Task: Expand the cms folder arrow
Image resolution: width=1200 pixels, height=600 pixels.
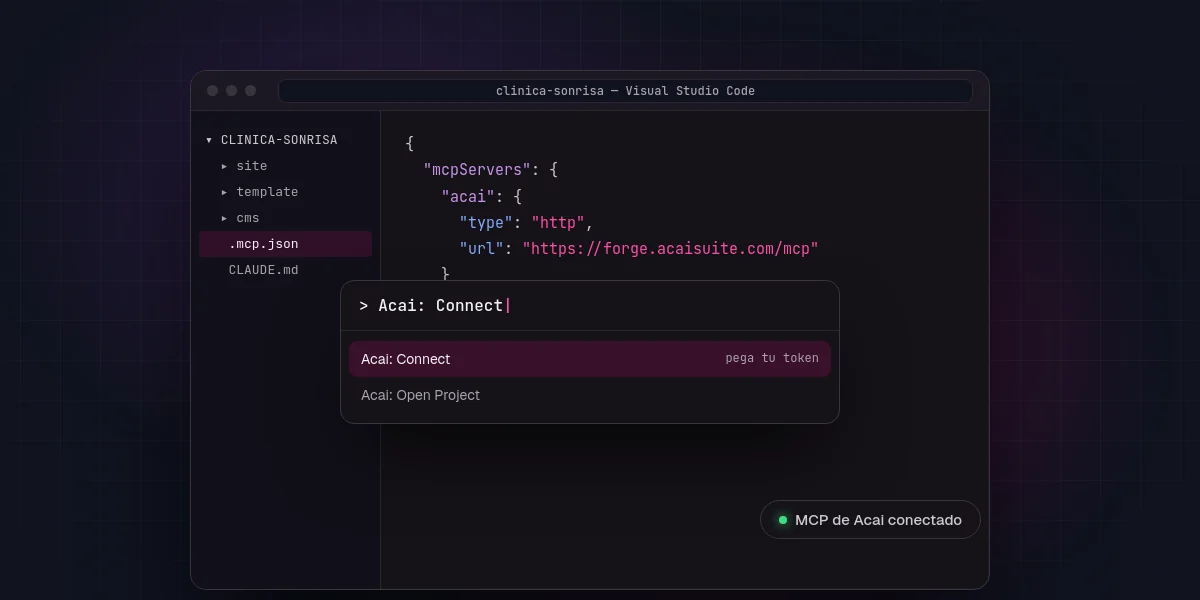Action: coord(224,218)
